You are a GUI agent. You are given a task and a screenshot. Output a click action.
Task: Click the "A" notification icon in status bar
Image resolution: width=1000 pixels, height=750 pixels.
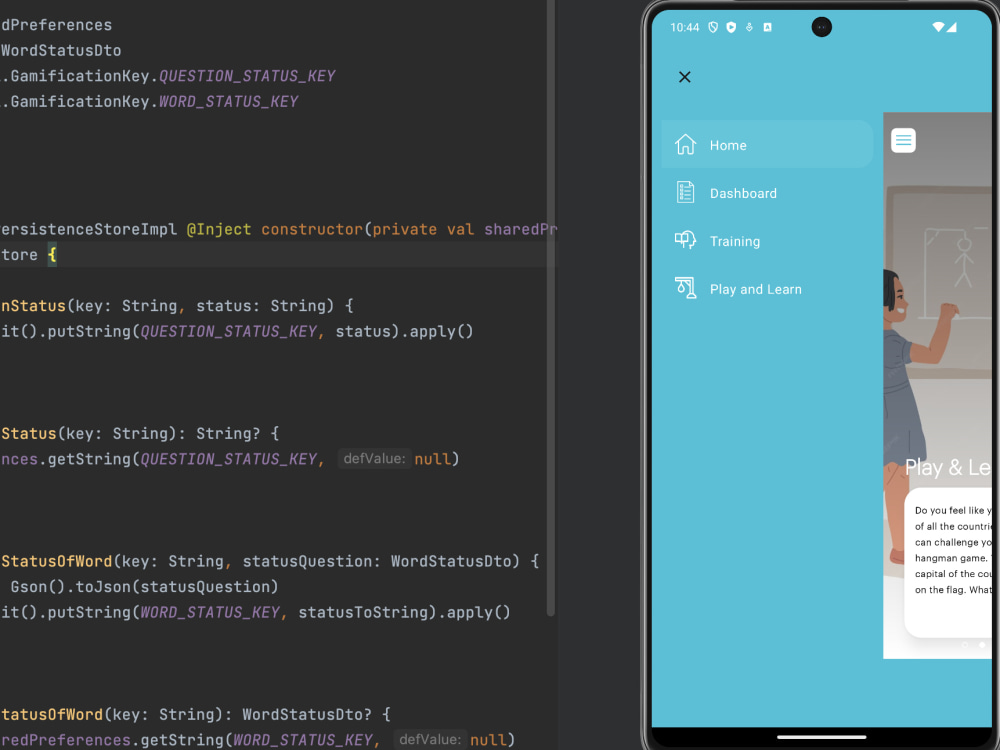[x=767, y=27]
